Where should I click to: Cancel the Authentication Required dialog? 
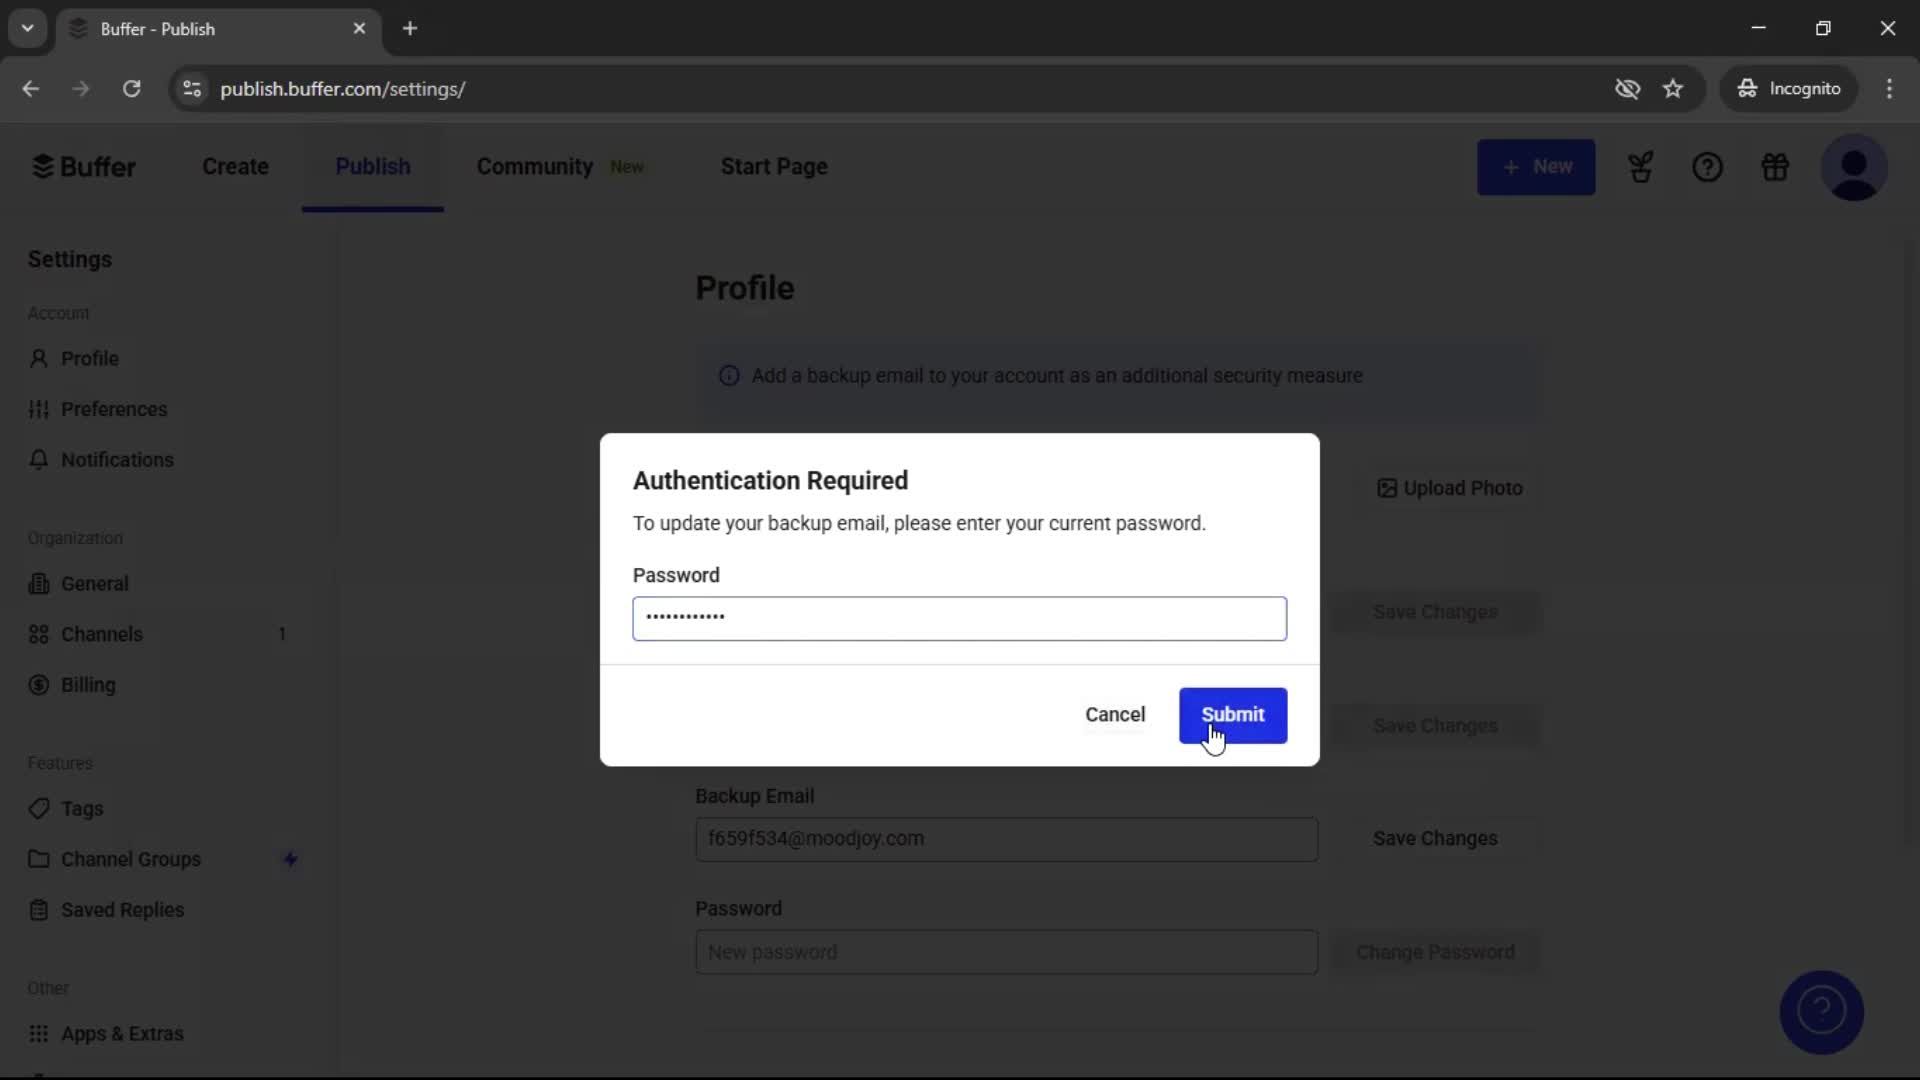point(1115,715)
